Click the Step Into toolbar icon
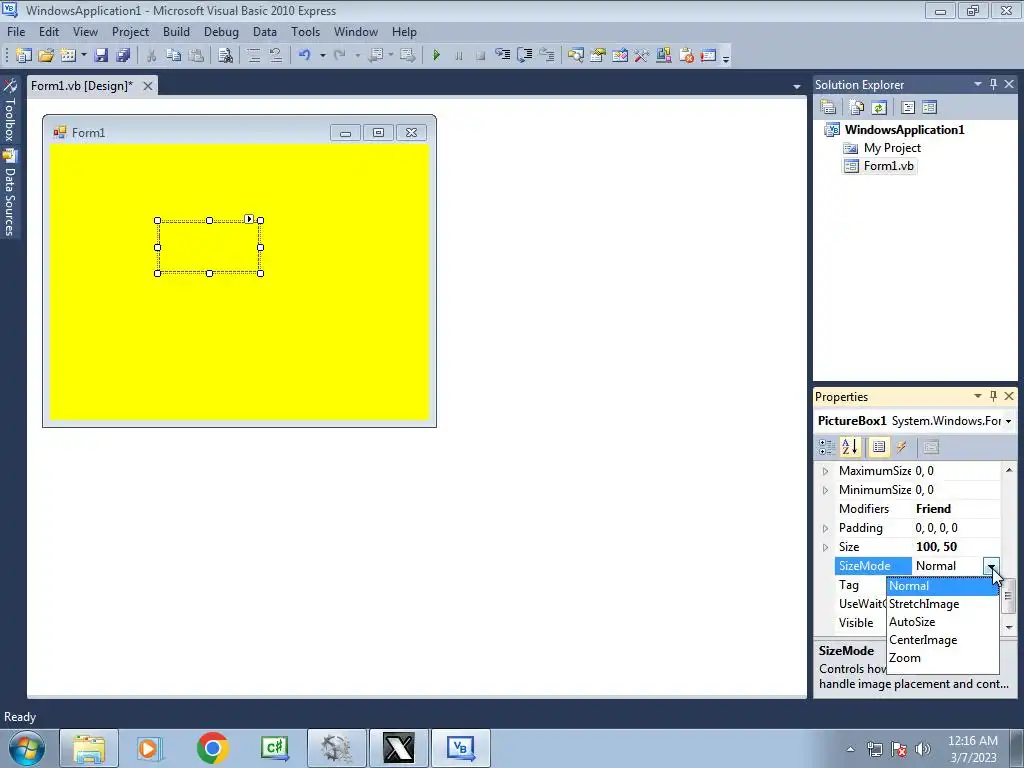 (502, 55)
